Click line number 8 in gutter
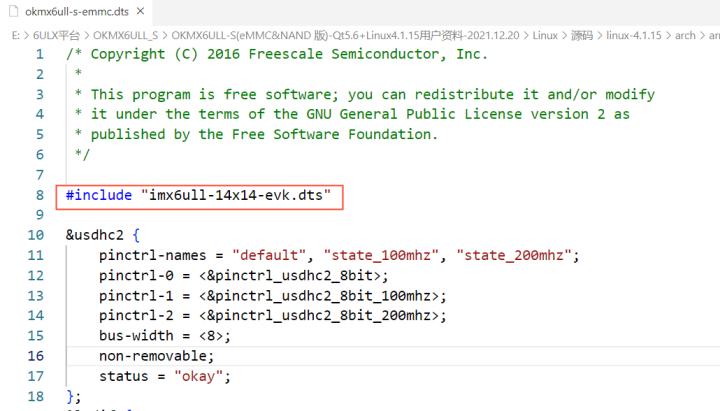Screen dimensions: 720x411 (x=40, y=195)
